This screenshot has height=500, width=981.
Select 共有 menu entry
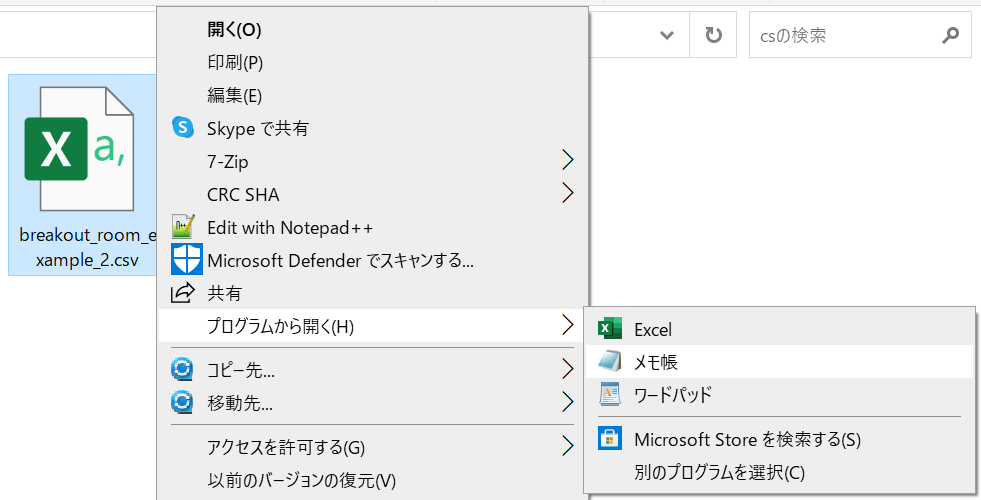[373, 293]
